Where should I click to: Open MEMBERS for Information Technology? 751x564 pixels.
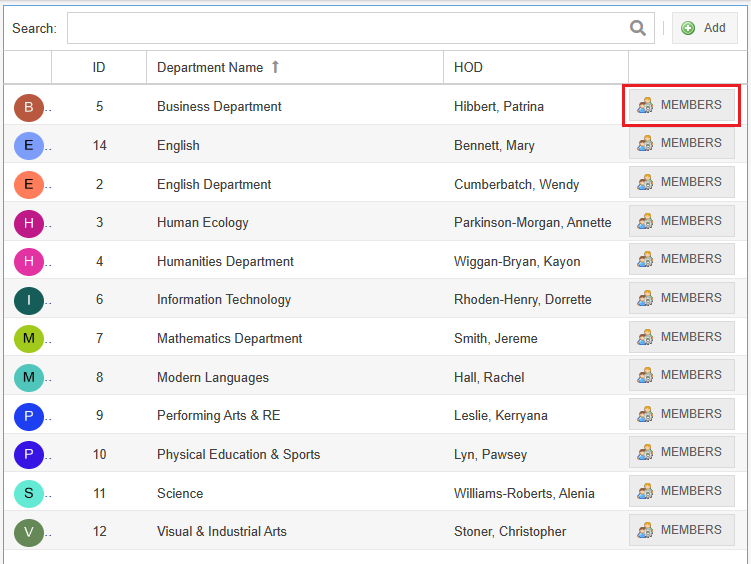682,298
